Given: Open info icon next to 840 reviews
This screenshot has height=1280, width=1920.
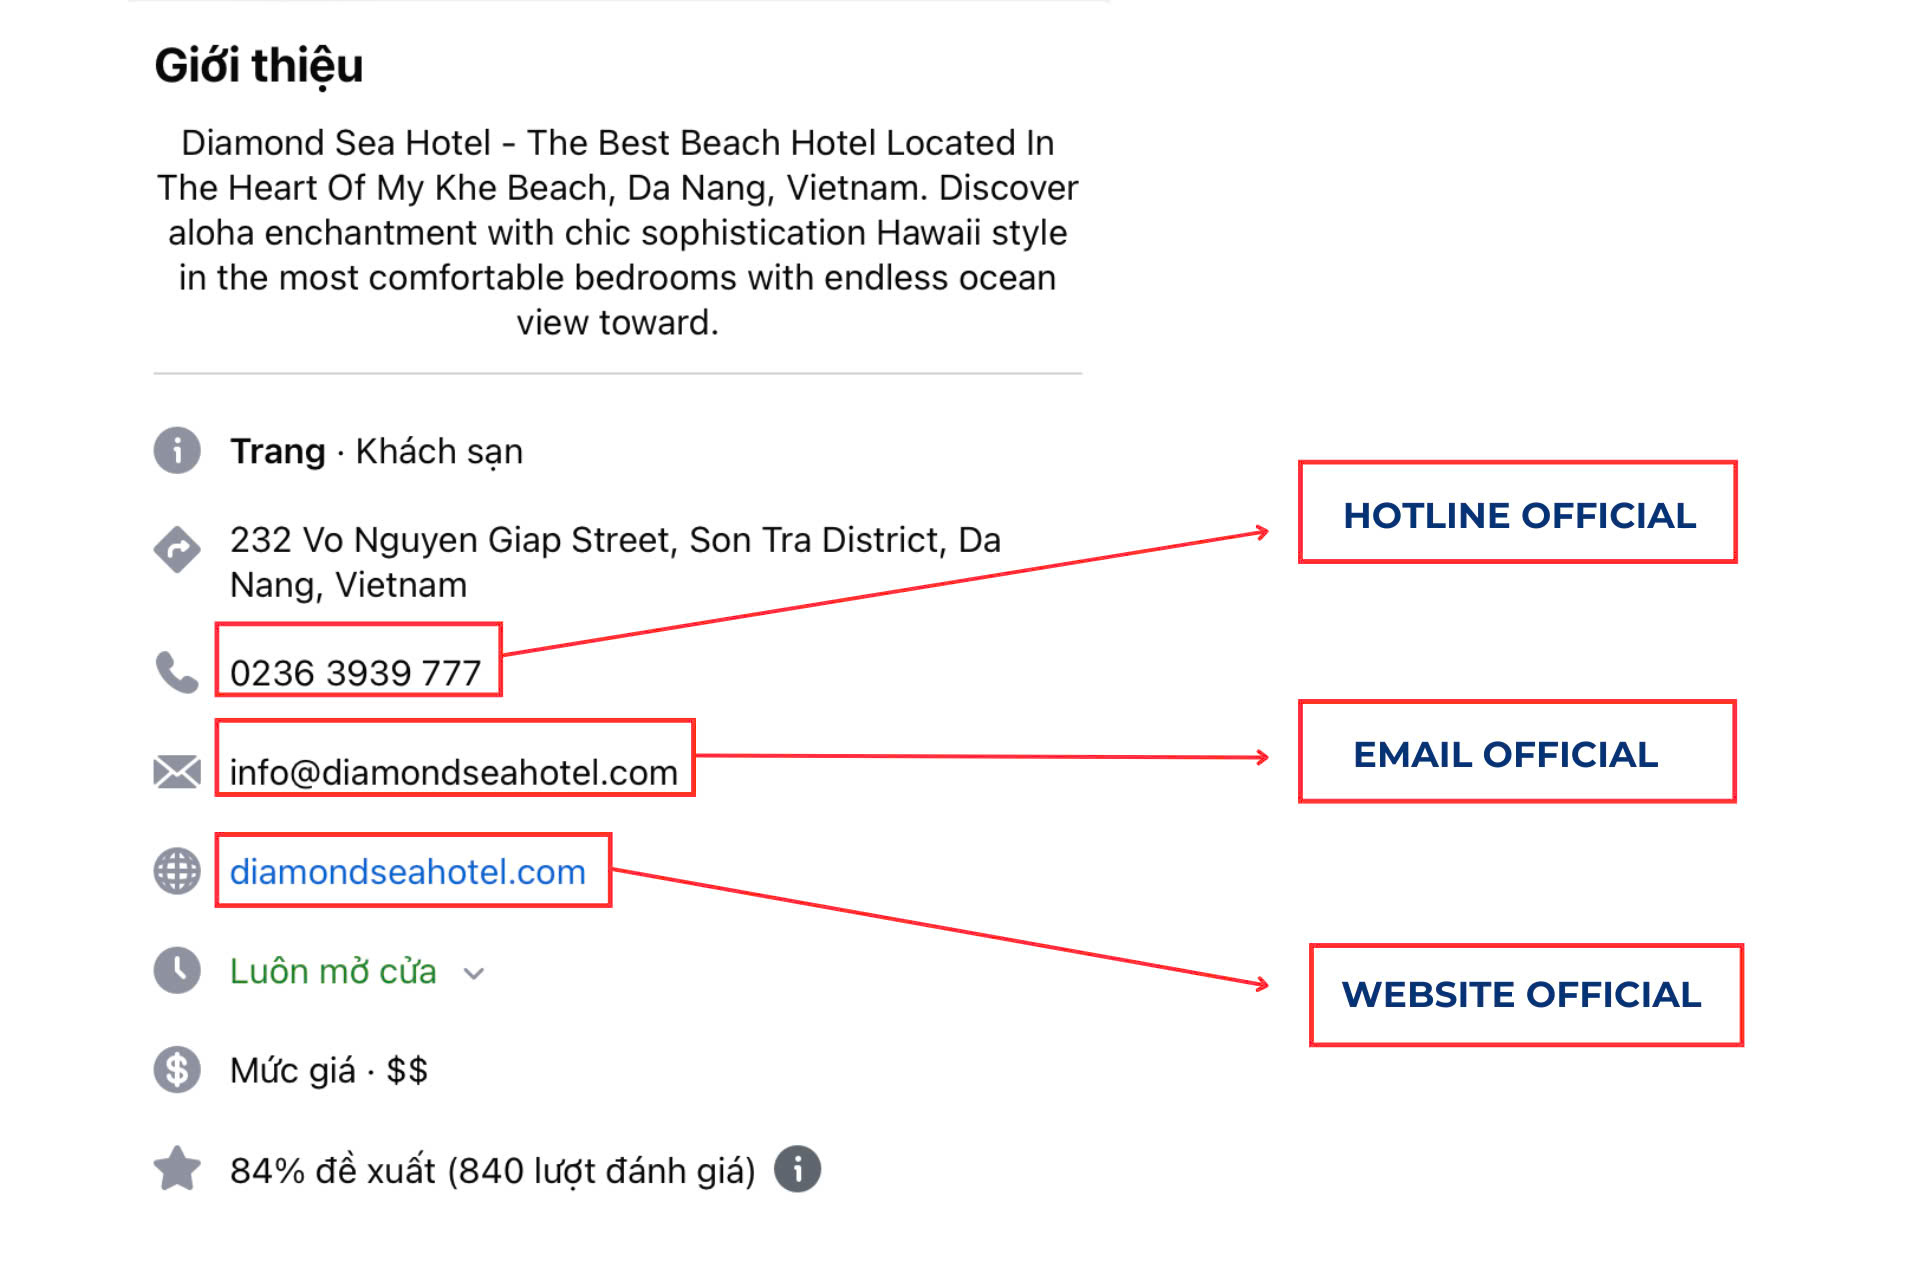Looking at the screenshot, I should 797,1169.
